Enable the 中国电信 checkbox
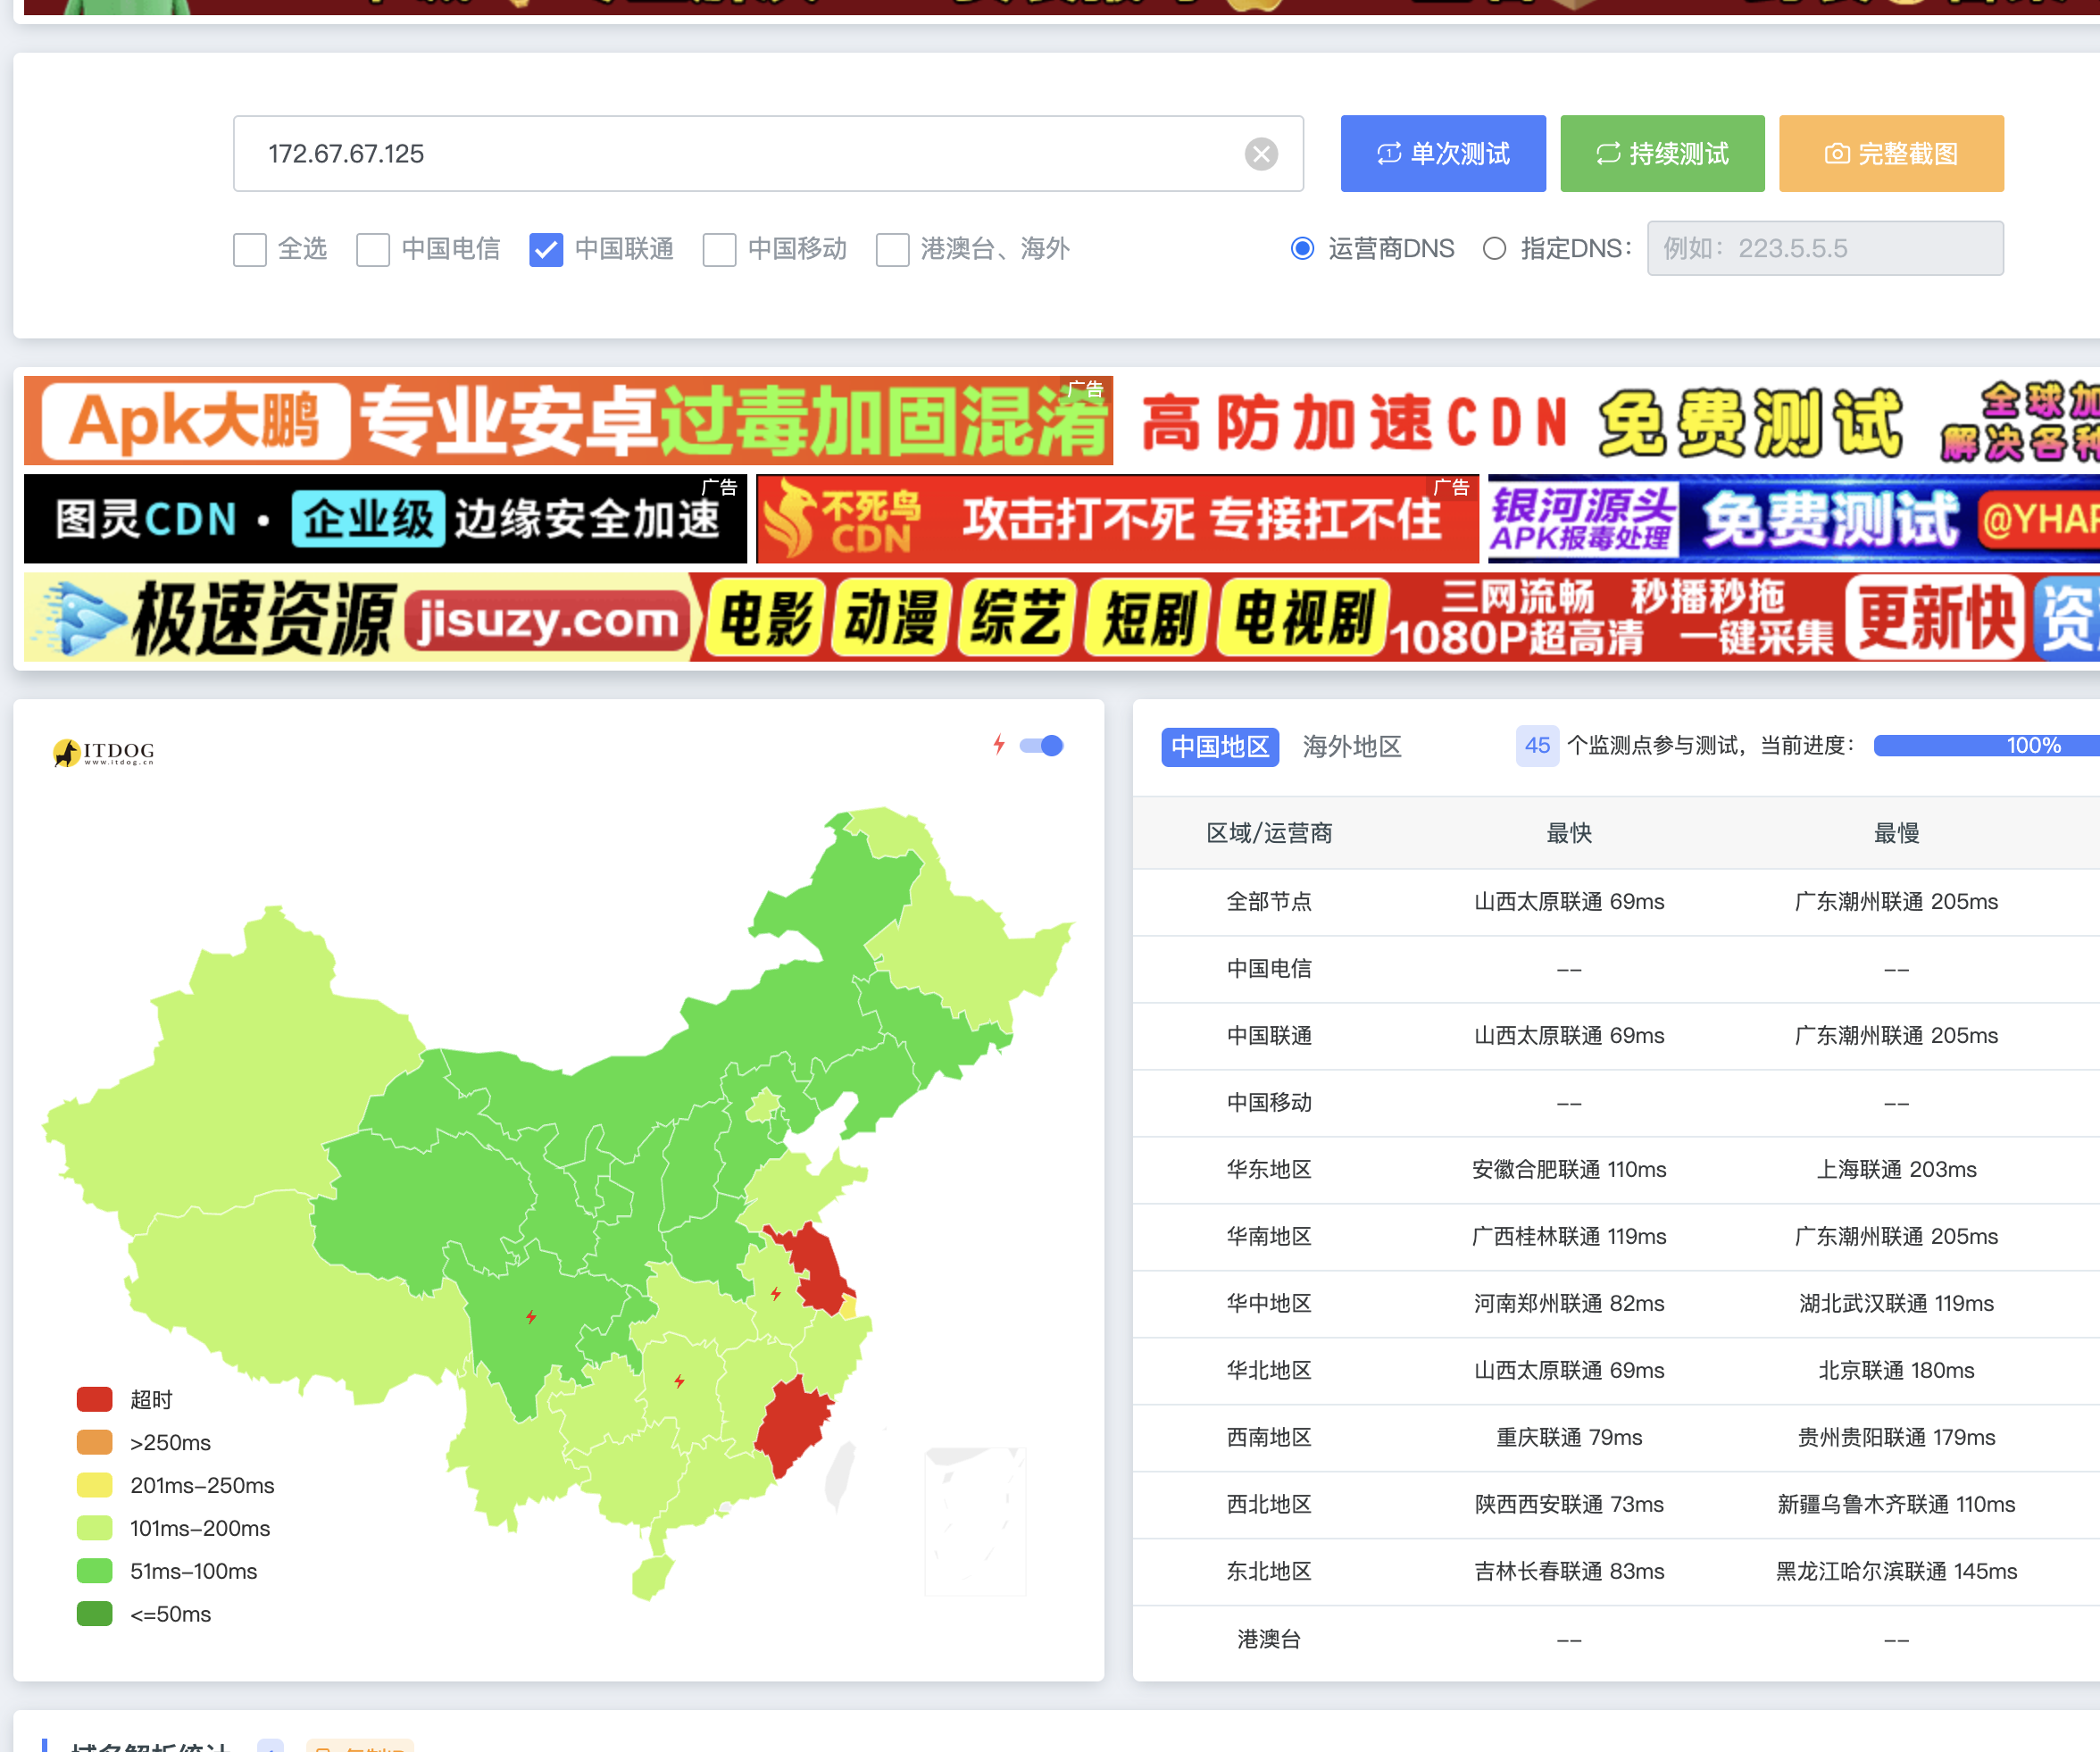 click(373, 249)
